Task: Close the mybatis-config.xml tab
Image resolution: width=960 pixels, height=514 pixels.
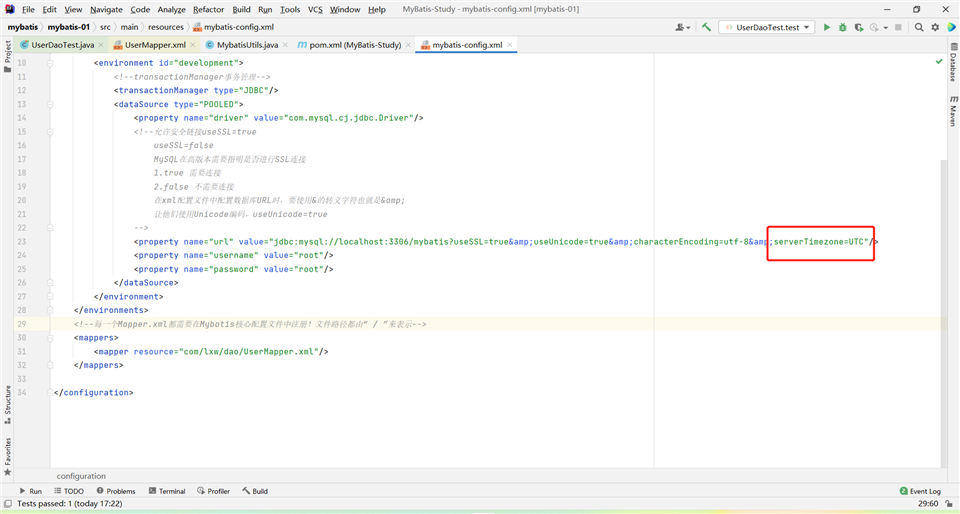Action: [509, 45]
